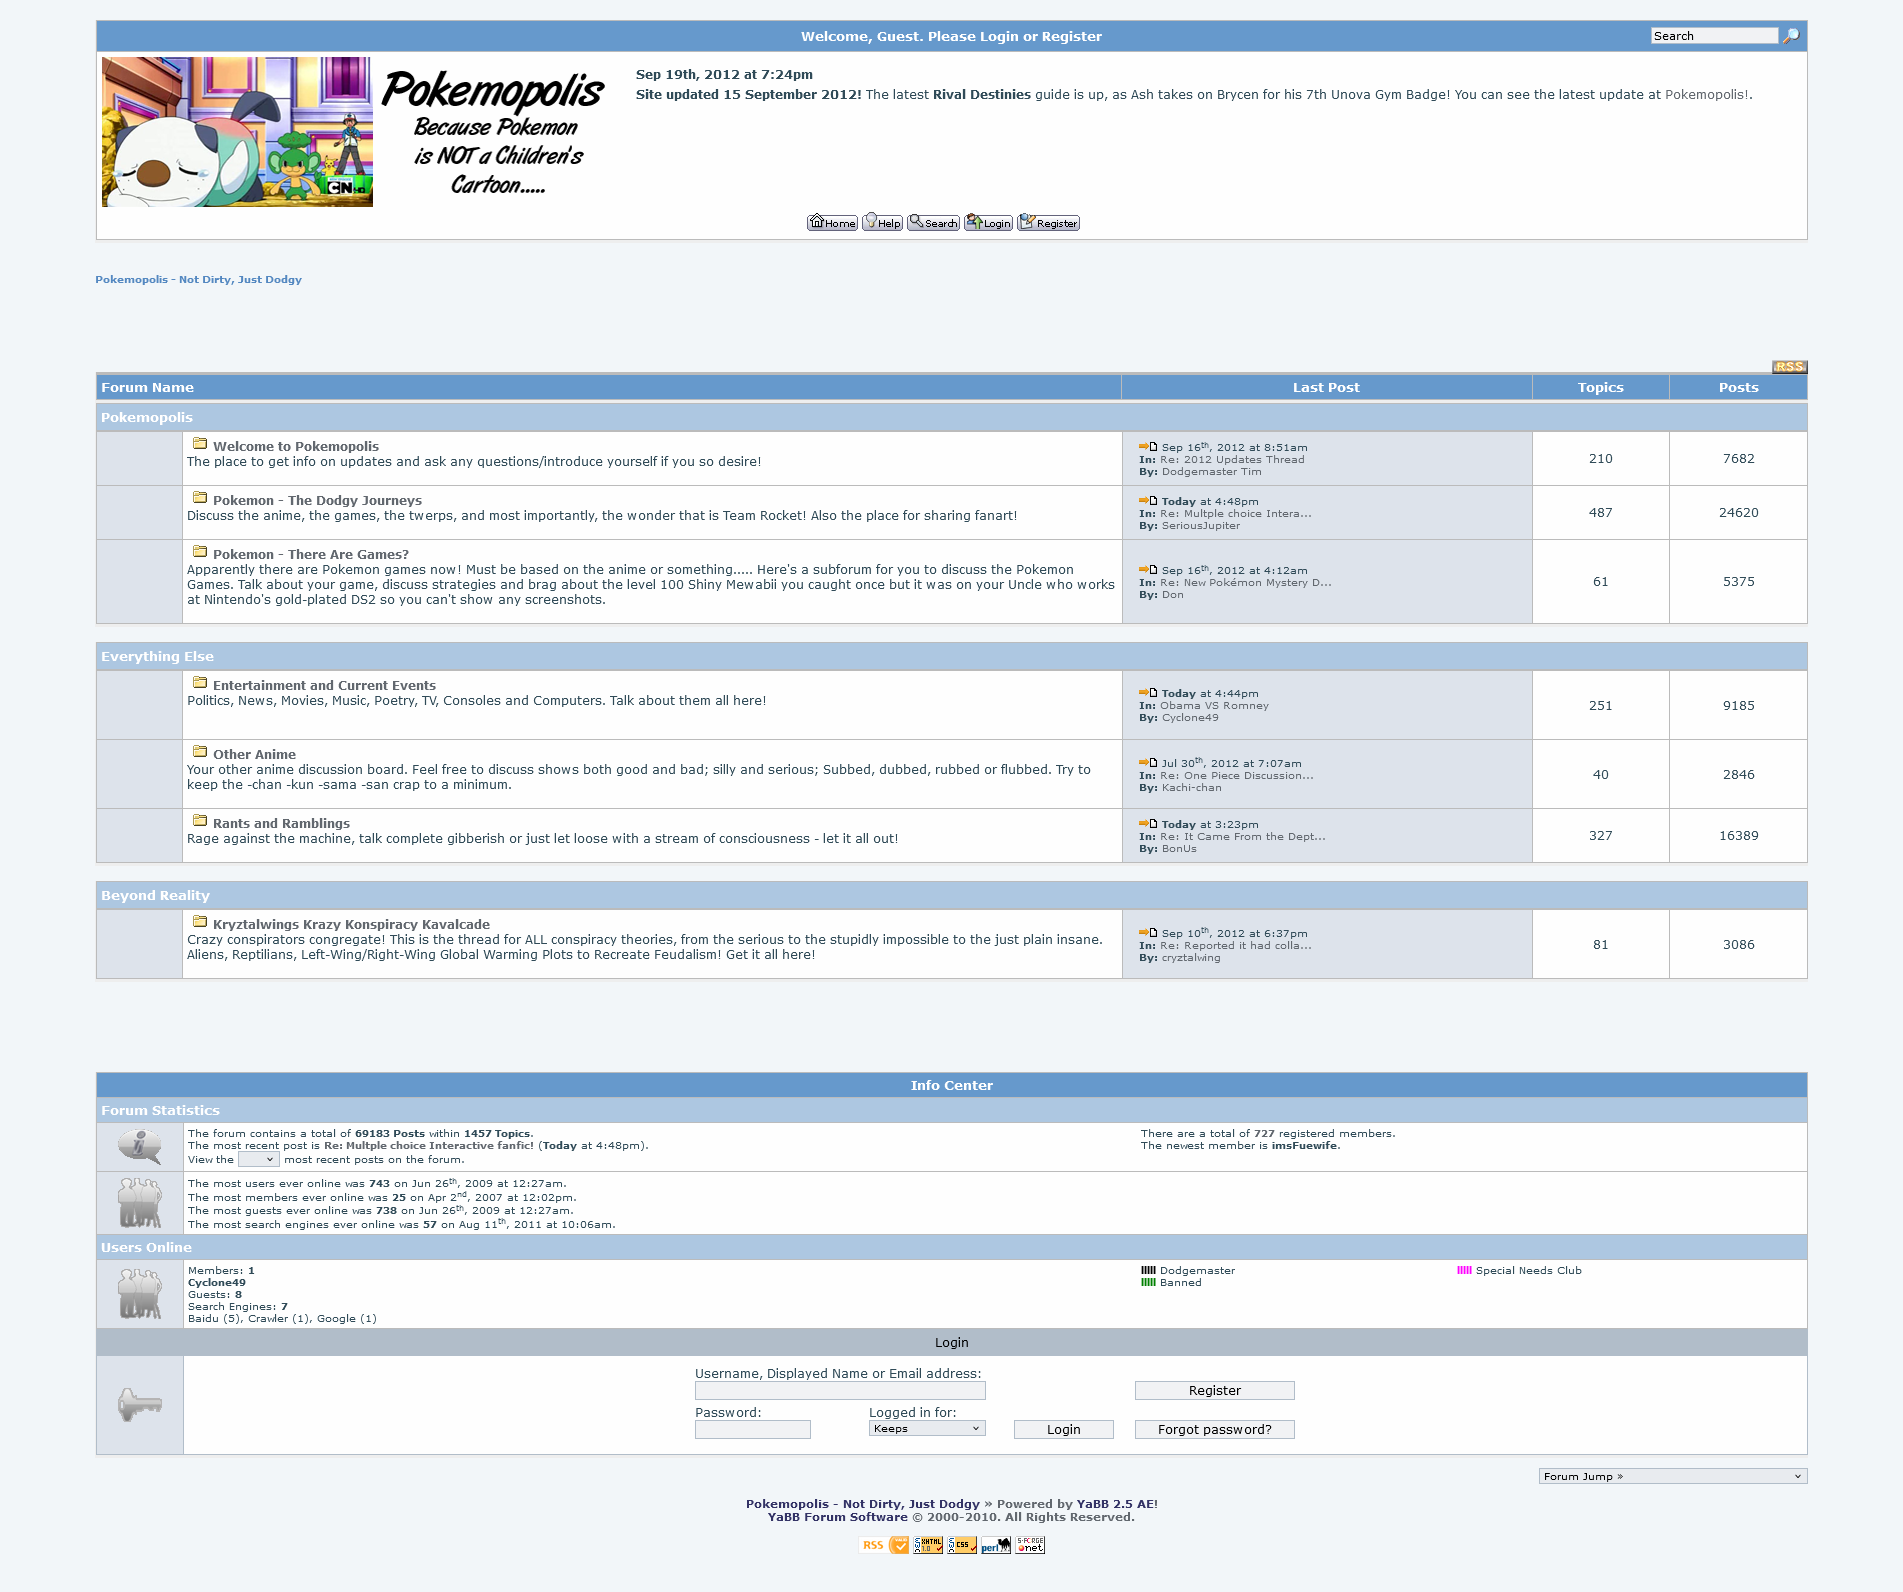Click the Password input field

click(753, 1430)
